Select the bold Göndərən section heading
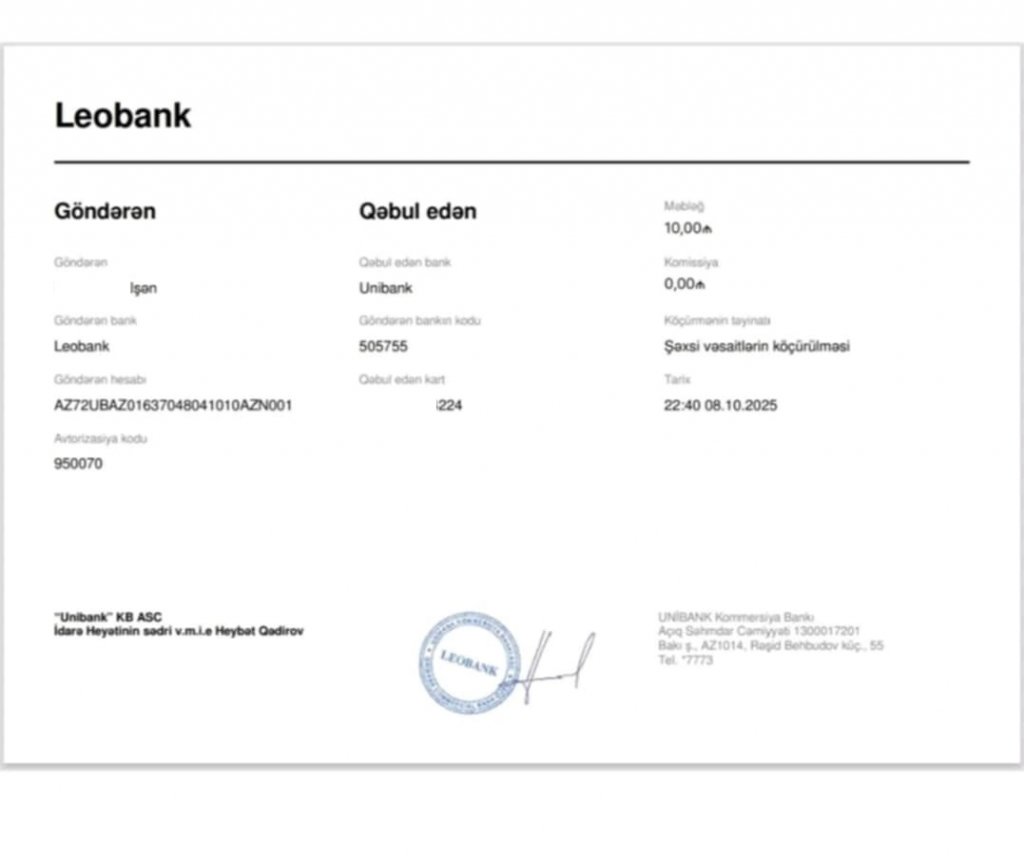The width and height of the screenshot is (1024, 860). 105,211
